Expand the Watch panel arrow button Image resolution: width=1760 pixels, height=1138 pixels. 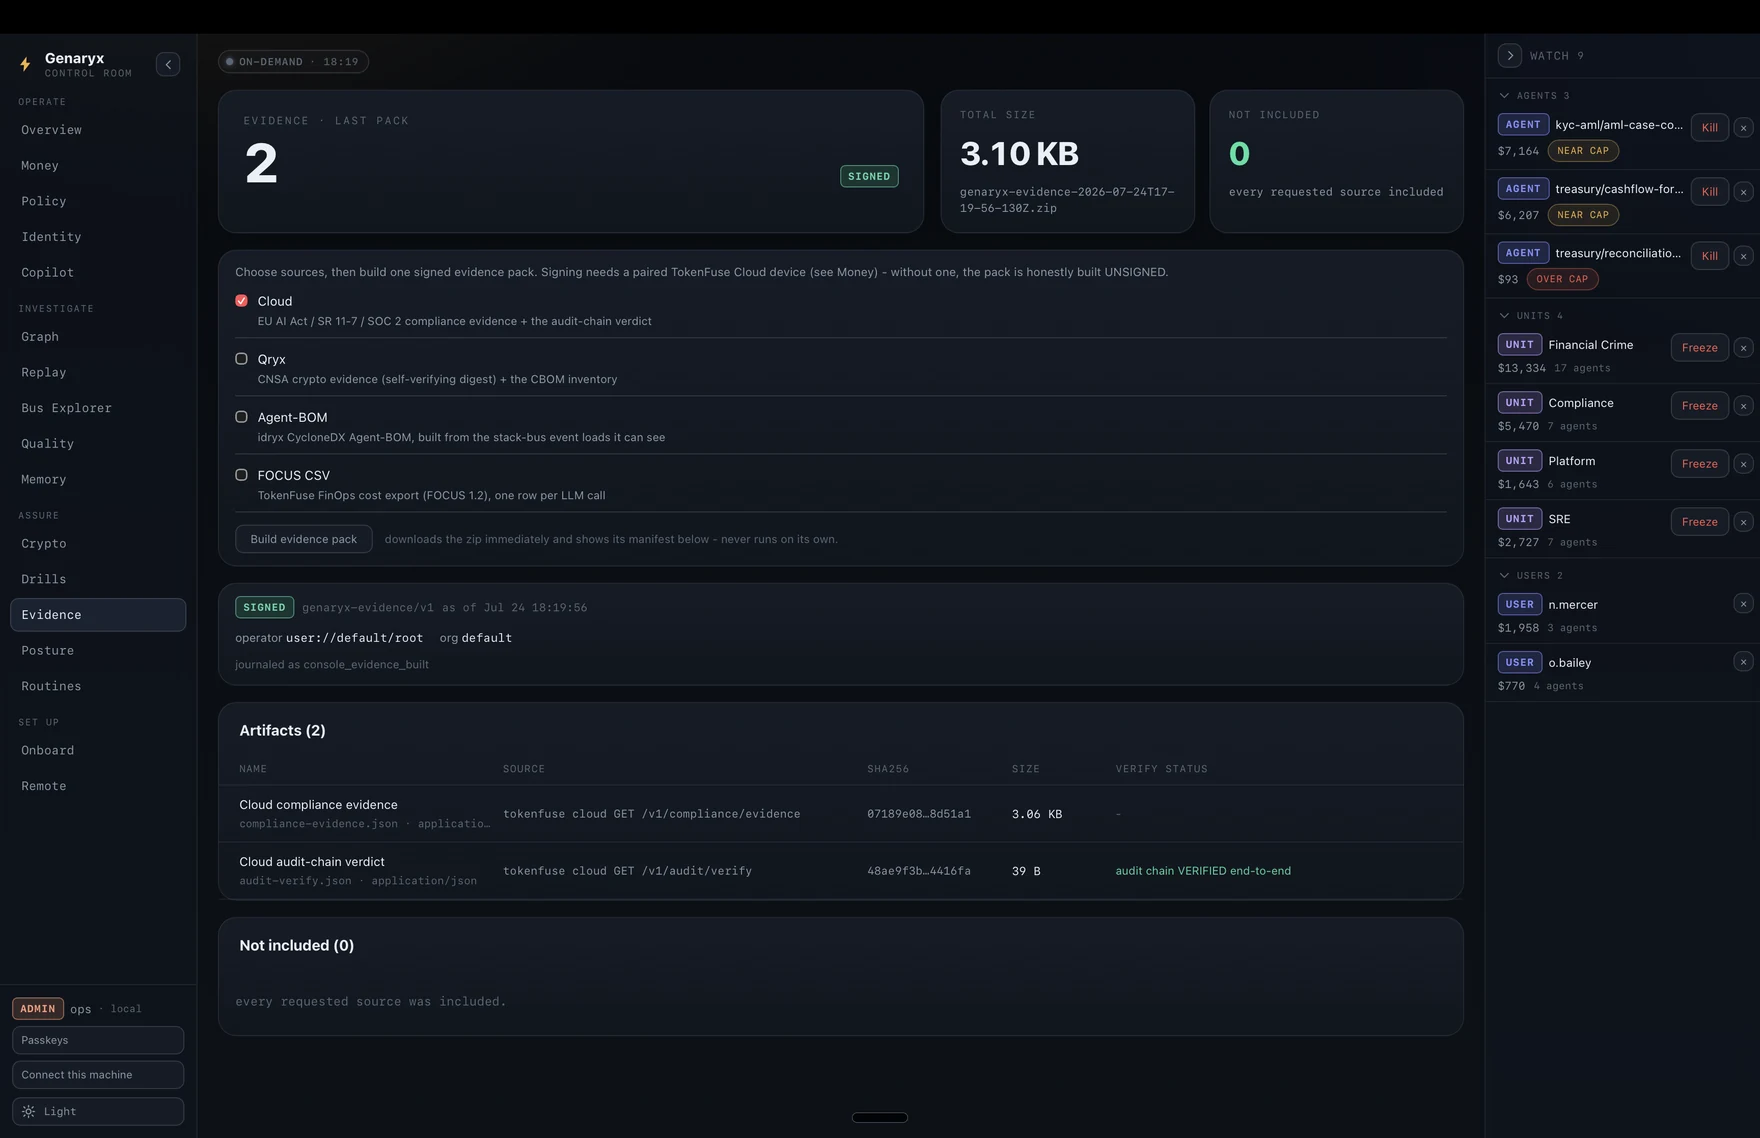click(x=1510, y=56)
